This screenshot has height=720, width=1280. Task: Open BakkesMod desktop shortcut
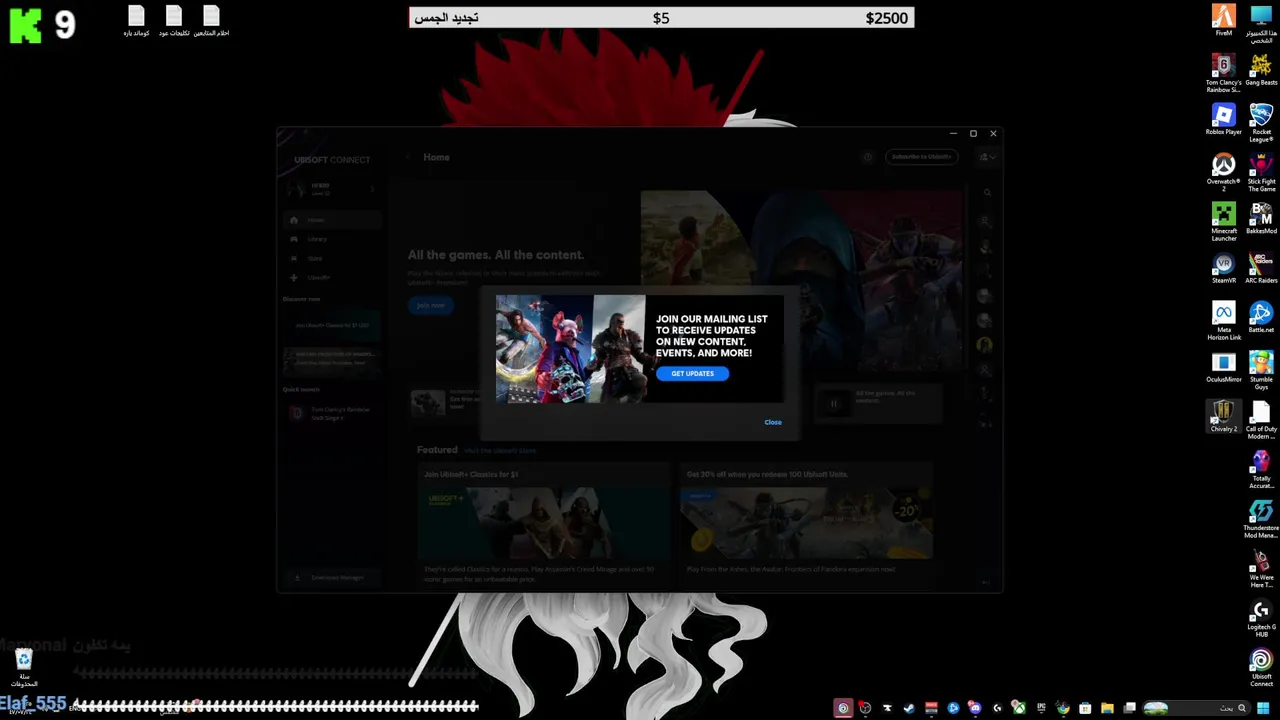tap(1261, 218)
